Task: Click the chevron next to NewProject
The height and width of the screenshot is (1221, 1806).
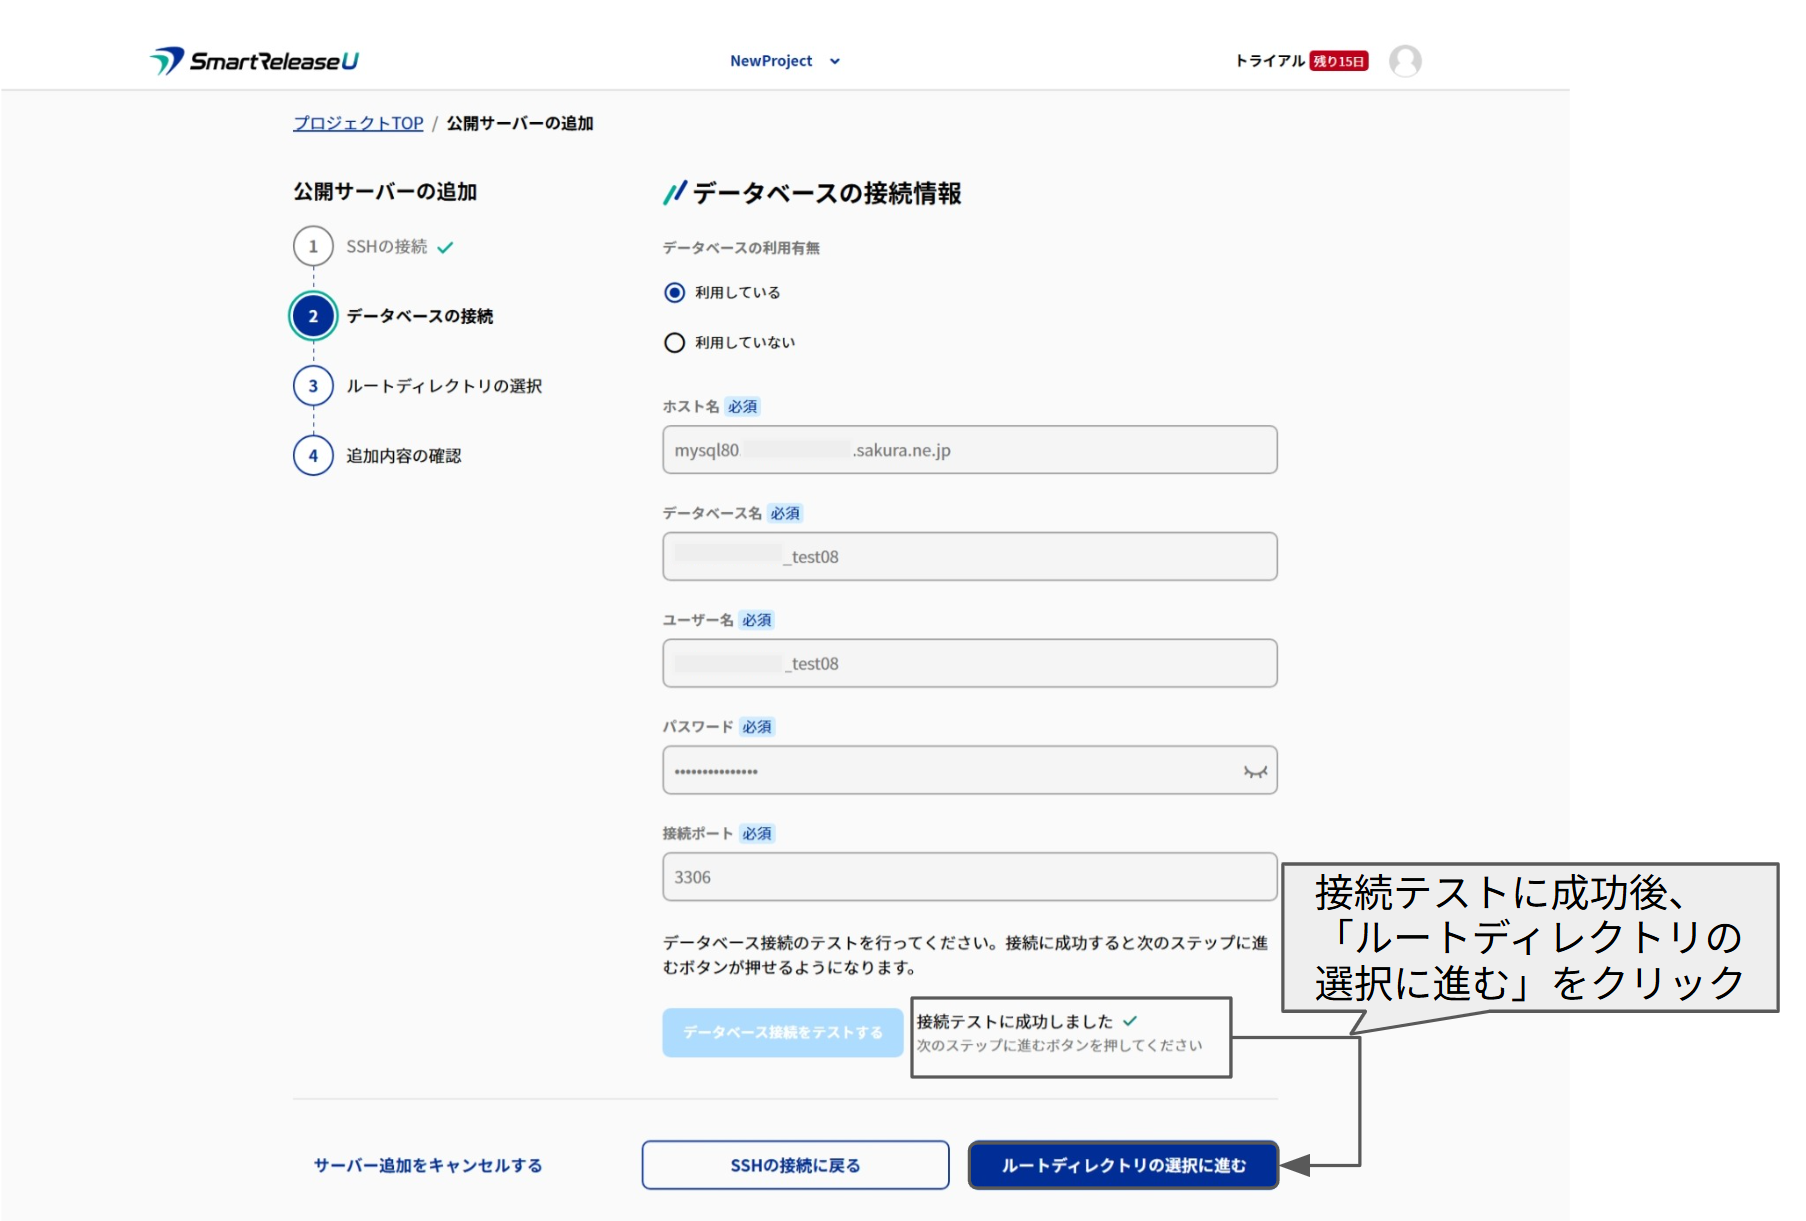Action: pyautogui.click(x=835, y=61)
